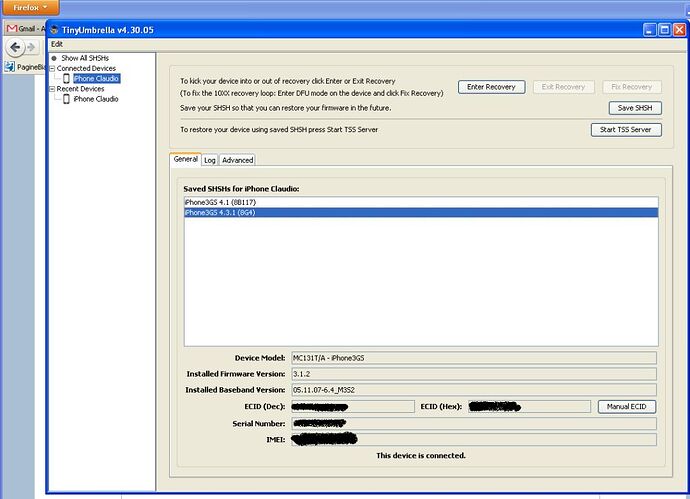Click the Device Model field
The width and height of the screenshot is (690, 499).
click(x=474, y=358)
